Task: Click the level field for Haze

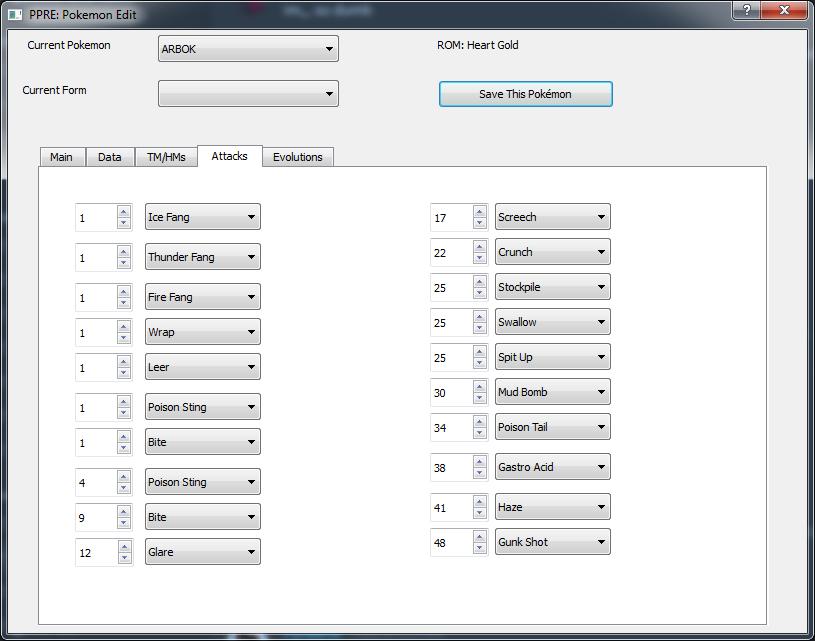Action: (448, 508)
